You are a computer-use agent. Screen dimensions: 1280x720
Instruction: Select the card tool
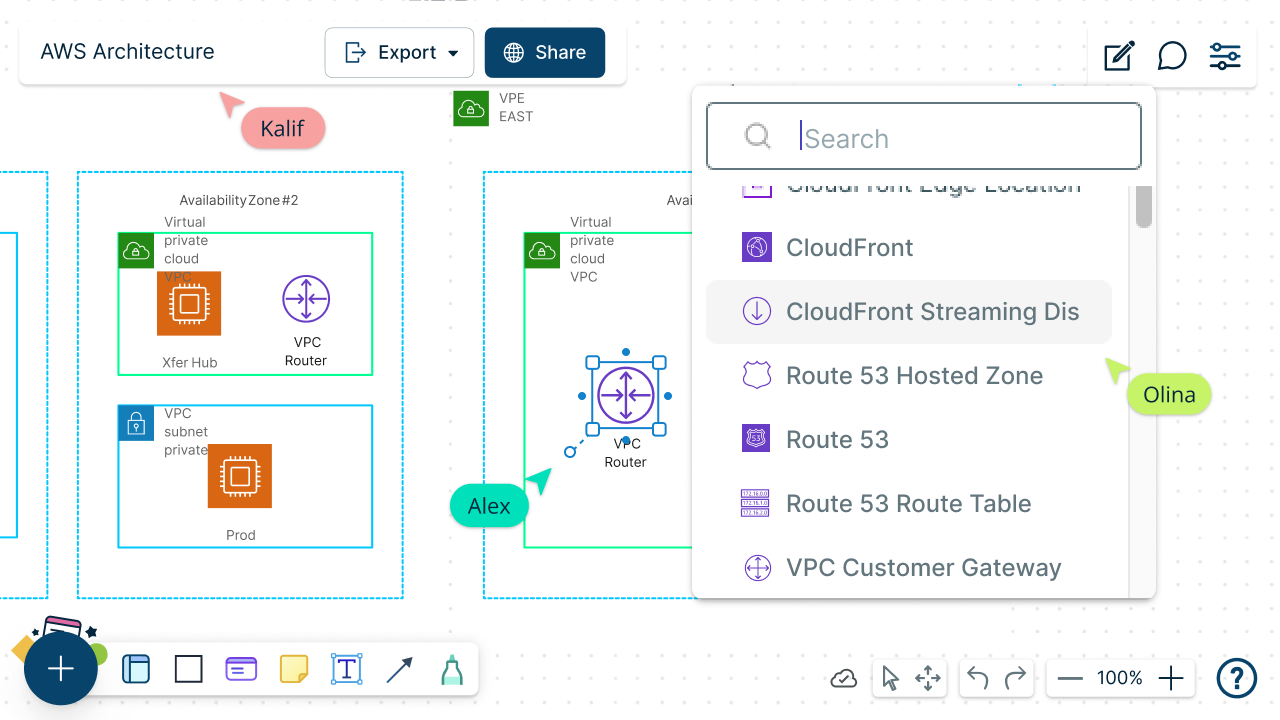click(241, 669)
